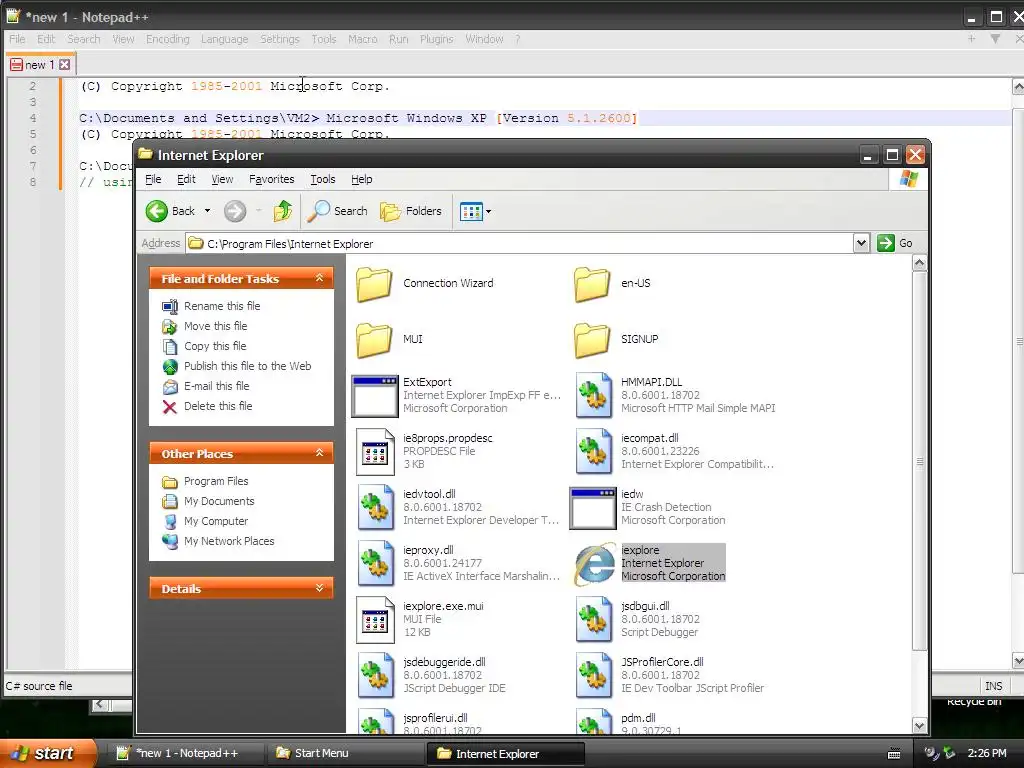1024x768 pixels.
Task: Click Explorer's vertical scrollbar down arrow
Action: pyautogui.click(x=920, y=726)
